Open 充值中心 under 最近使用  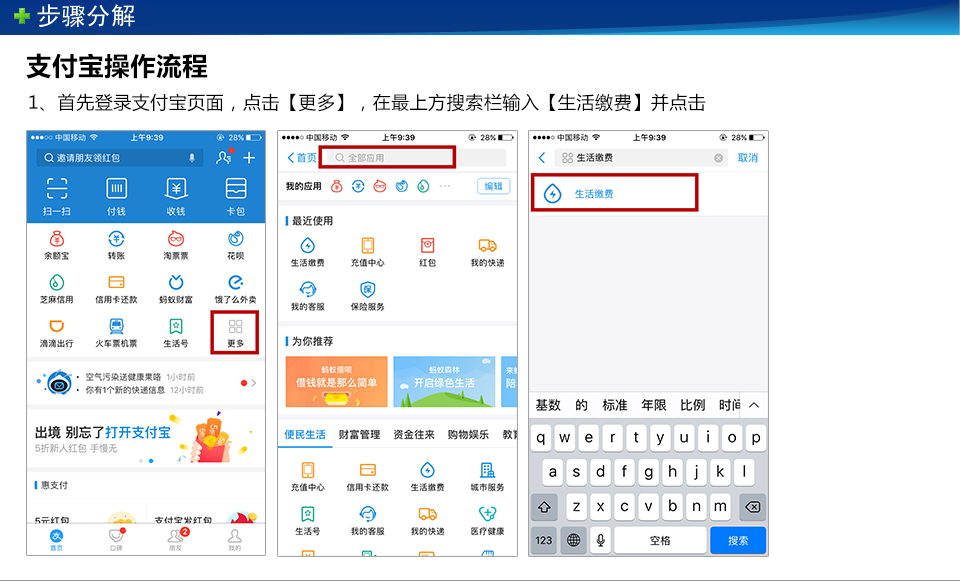[x=367, y=252]
